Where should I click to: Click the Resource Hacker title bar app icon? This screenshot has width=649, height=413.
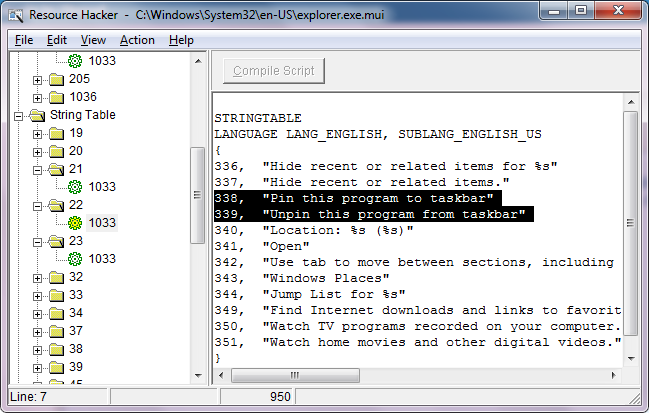coord(16,15)
